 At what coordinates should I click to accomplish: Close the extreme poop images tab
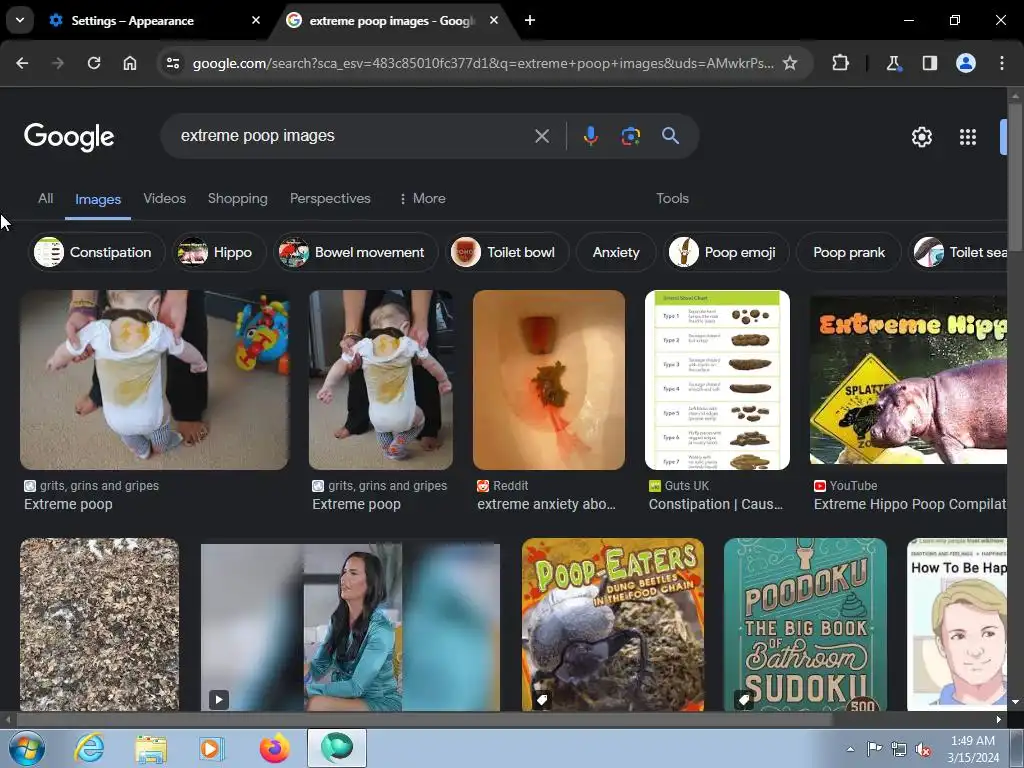494,20
